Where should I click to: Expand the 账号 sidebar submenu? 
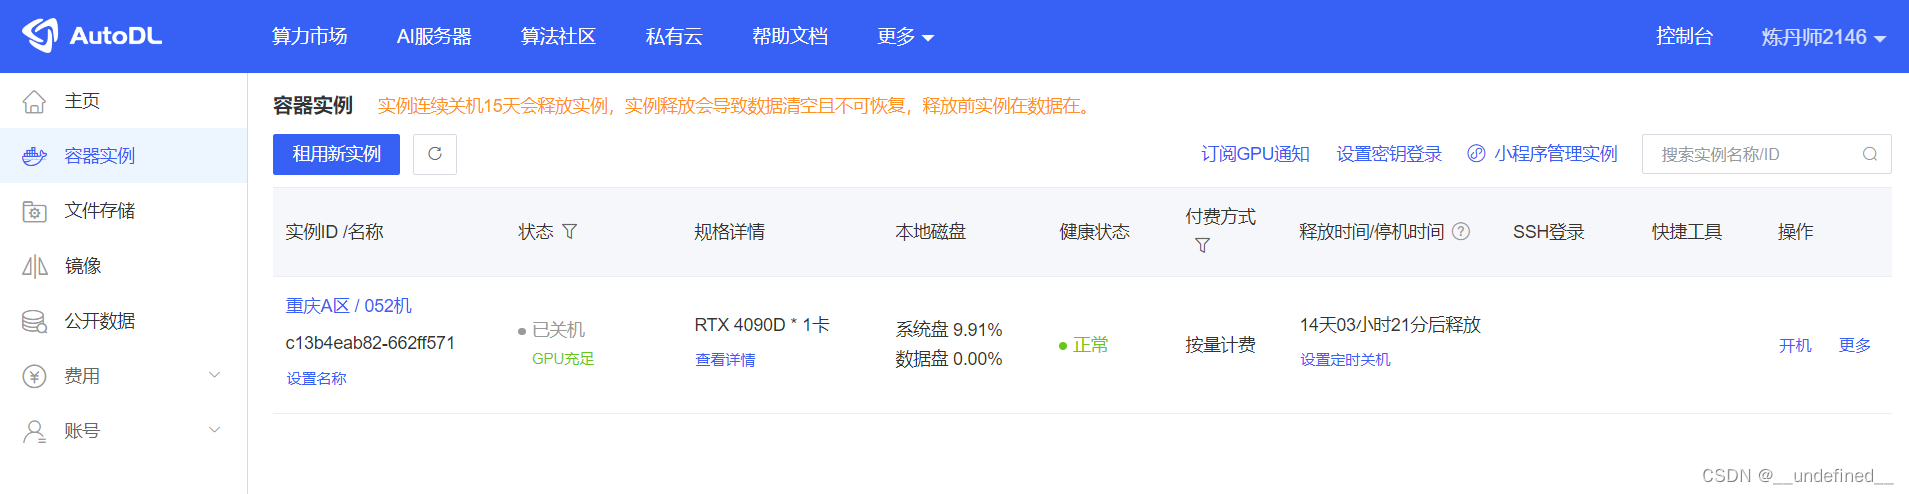214,430
